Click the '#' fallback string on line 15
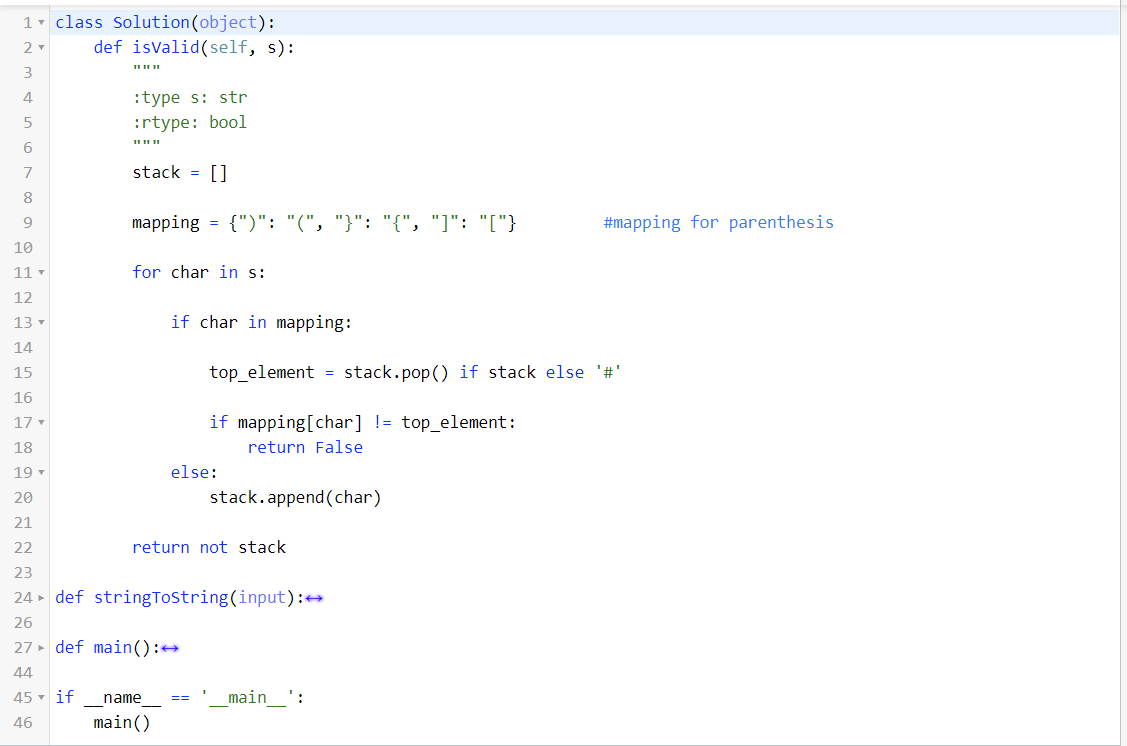1127x746 pixels. (608, 373)
